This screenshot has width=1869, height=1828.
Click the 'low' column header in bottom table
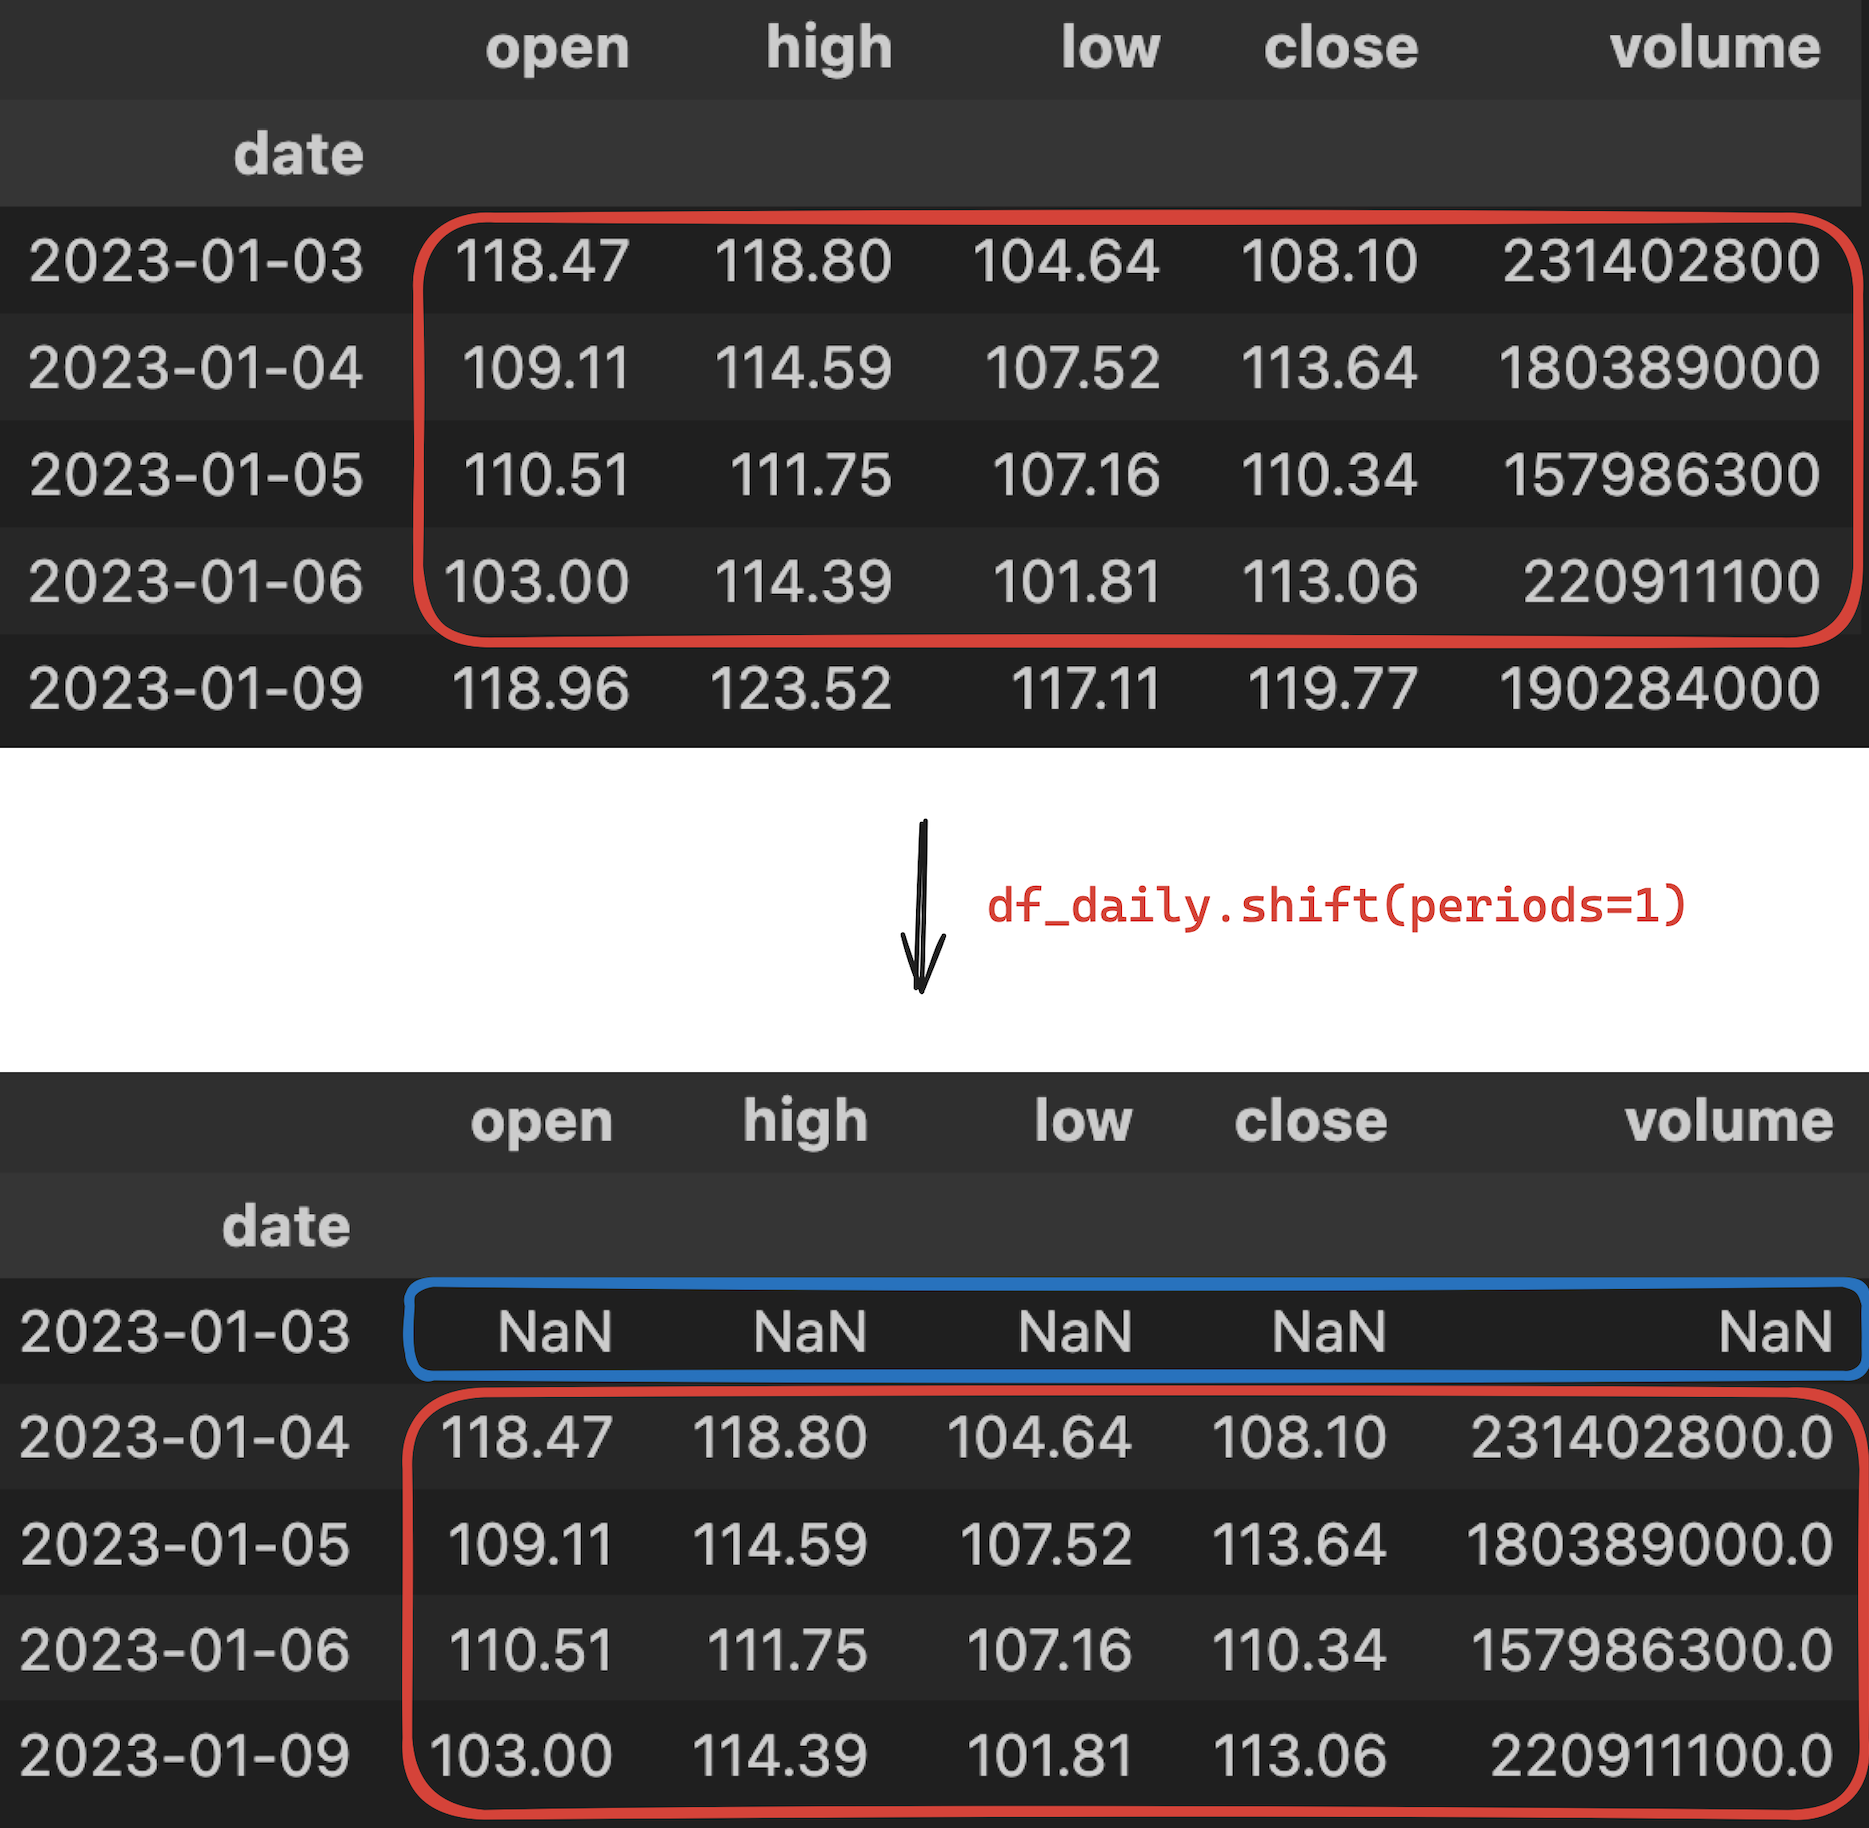click(1083, 1120)
